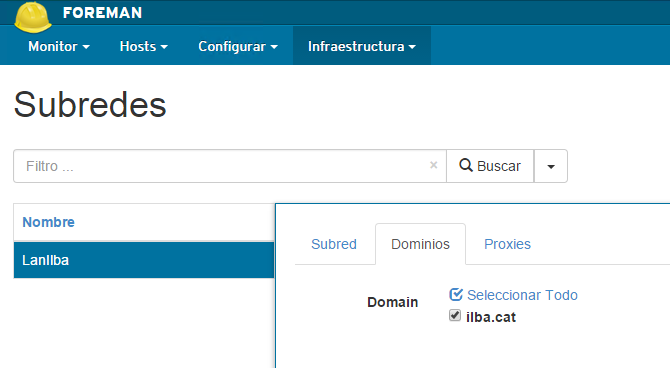
Task: Click the Foreman yellow helmet logo
Action: pyautogui.click(x=33, y=17)
